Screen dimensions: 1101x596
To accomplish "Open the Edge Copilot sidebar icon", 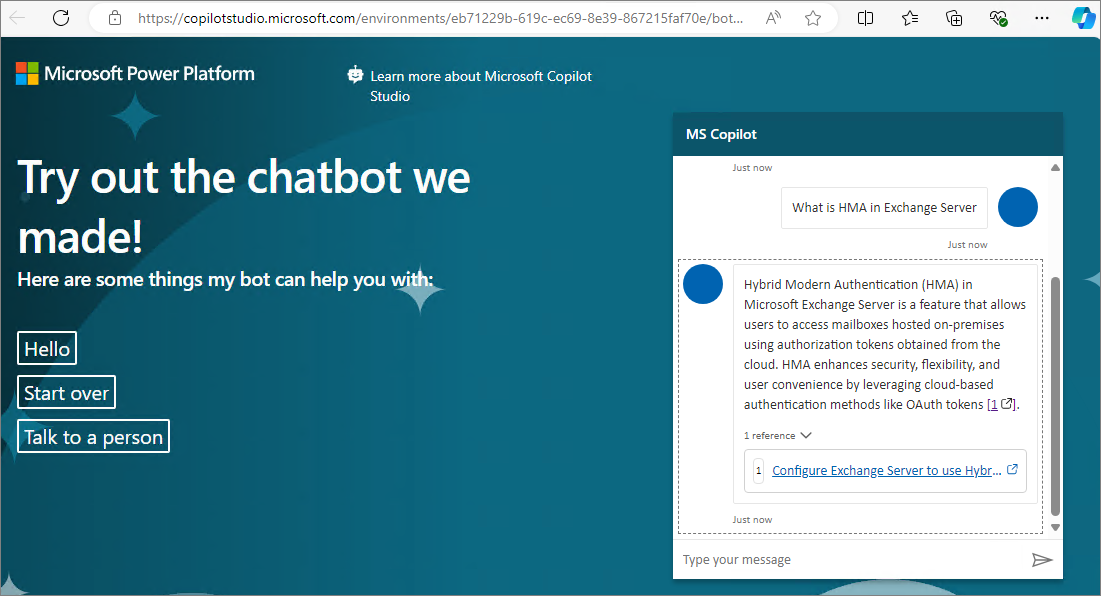I will pos(1083,18).
